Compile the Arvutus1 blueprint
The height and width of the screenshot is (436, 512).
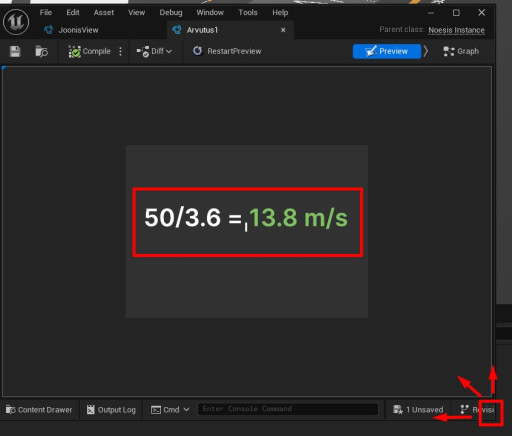[x=89, y=51]
